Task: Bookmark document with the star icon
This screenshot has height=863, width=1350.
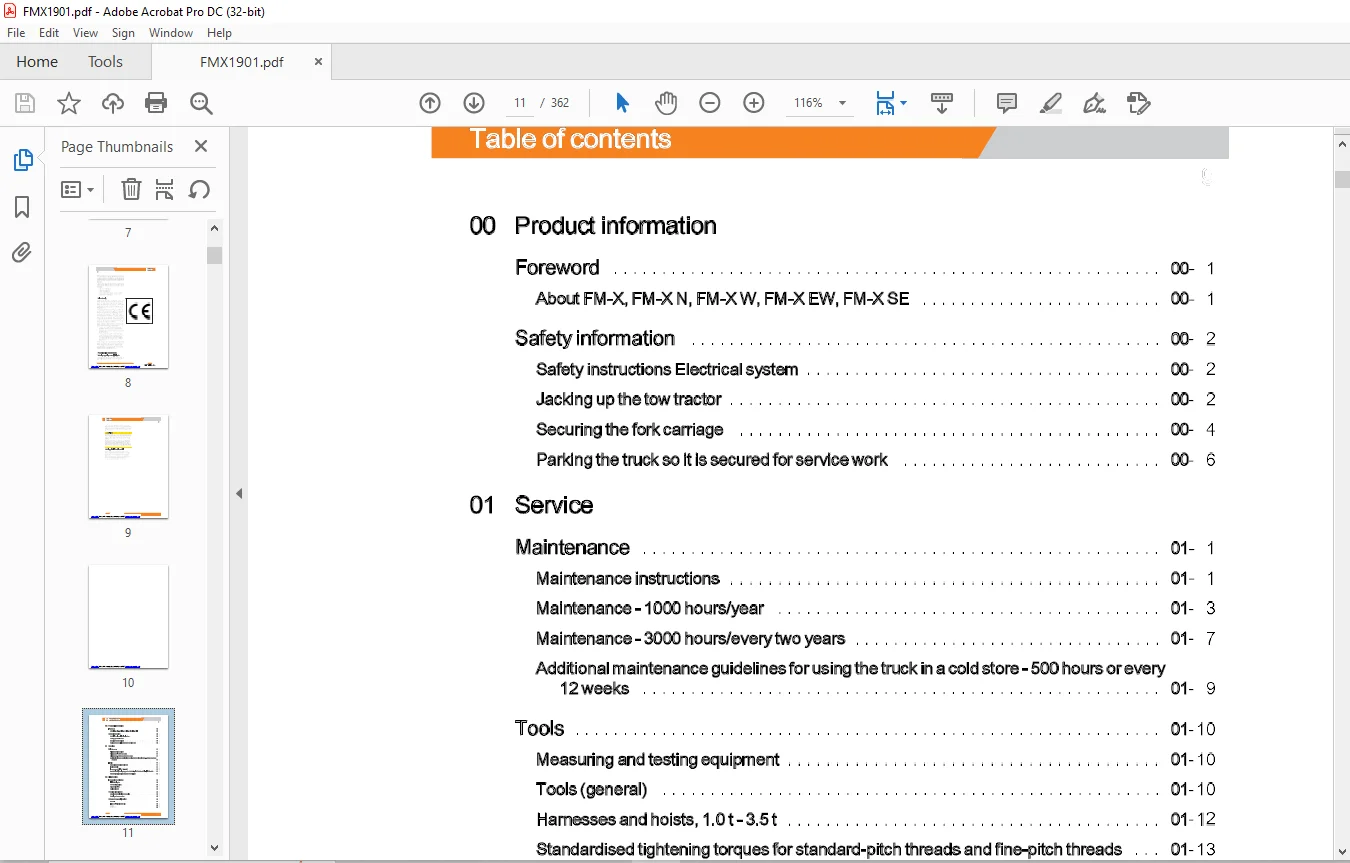Action: 68,103
